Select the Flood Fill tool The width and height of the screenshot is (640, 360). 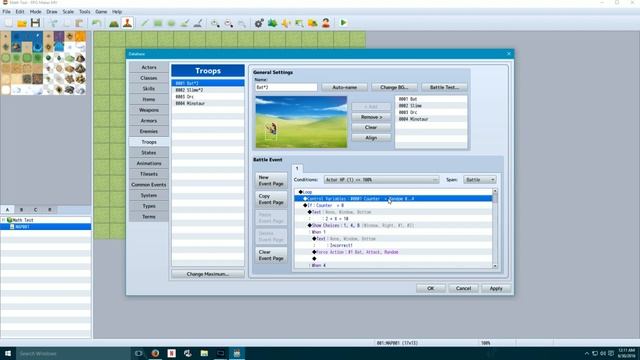click(184, 23)
